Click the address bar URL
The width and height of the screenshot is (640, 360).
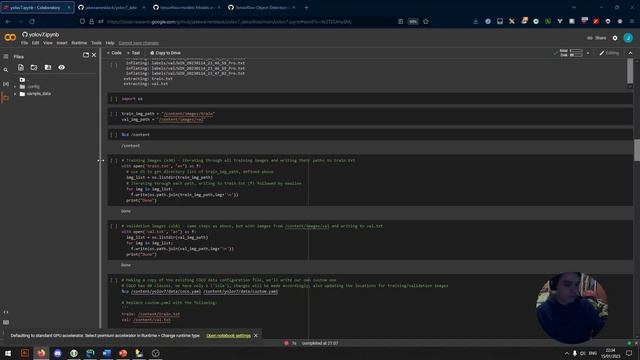pos(229,22)
